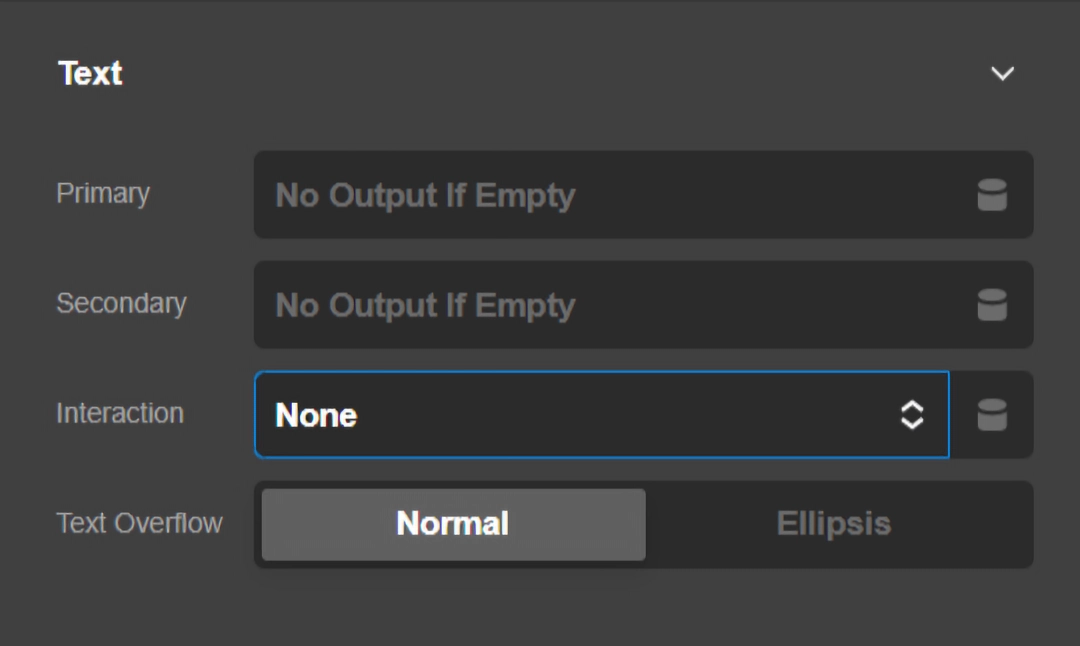
Task: Open data binding for the Interaction setting
Action: [991, 415]
